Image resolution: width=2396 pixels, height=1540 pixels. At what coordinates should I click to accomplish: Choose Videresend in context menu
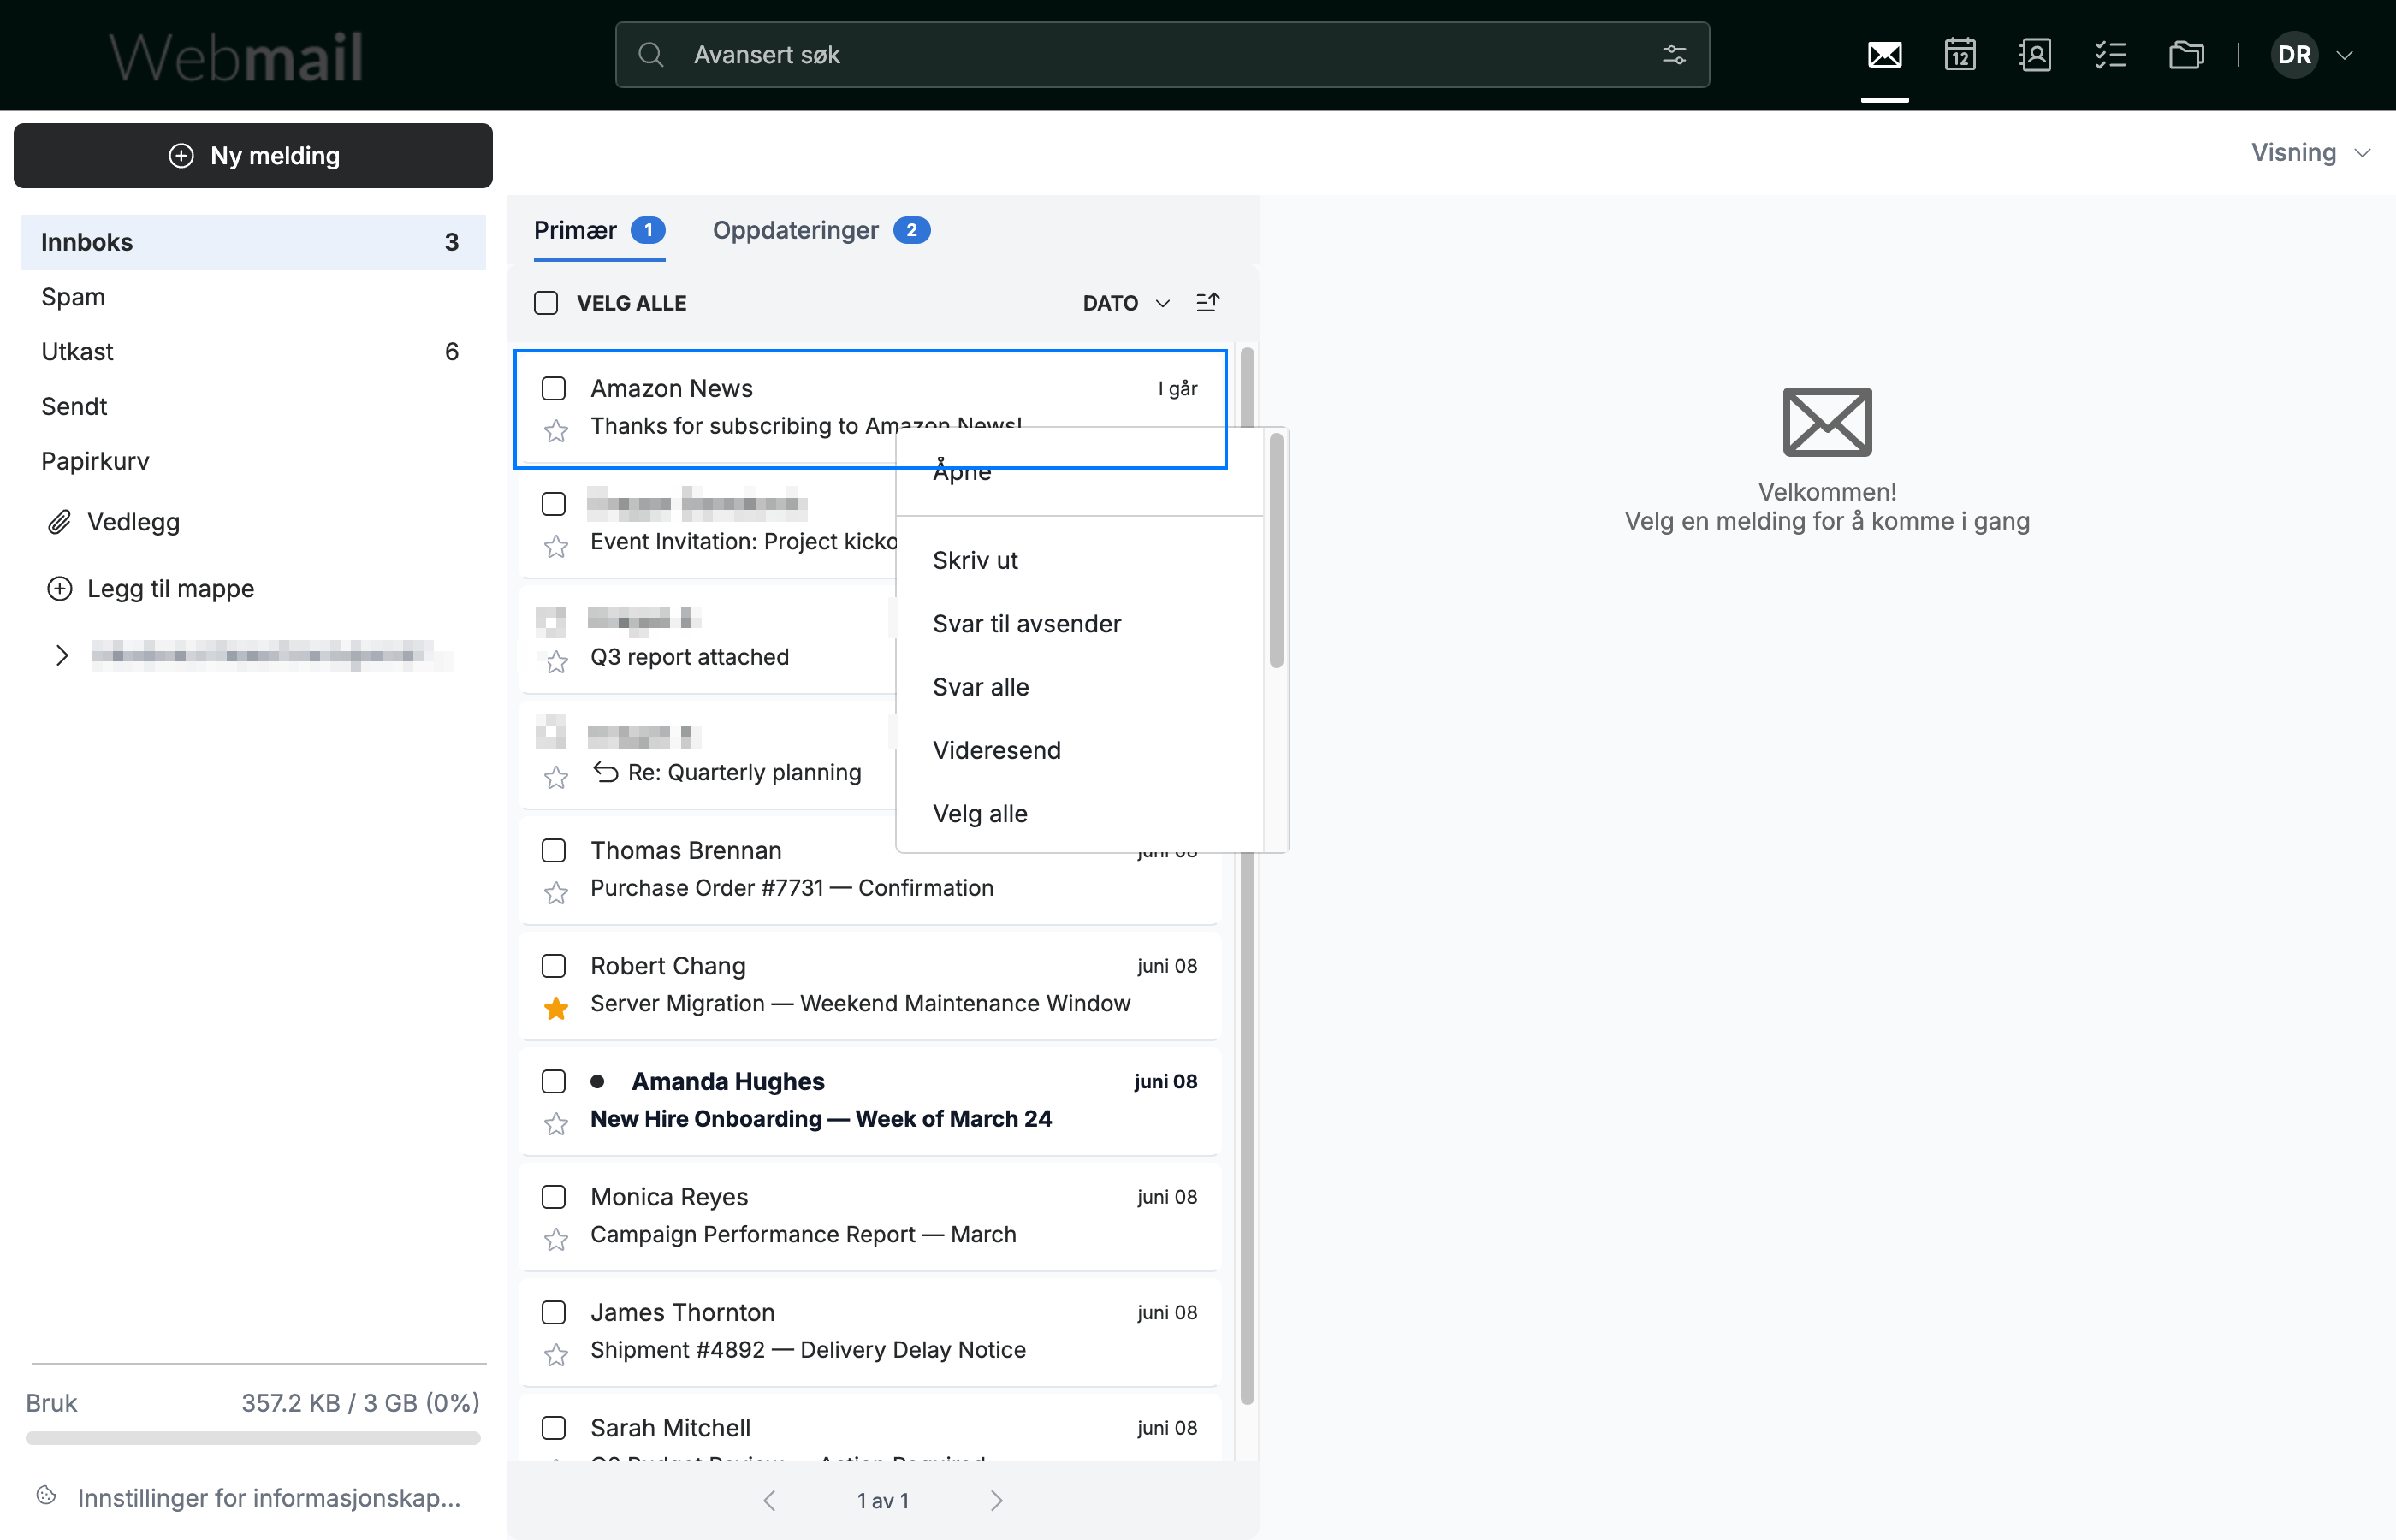(x=1080, y=750)
